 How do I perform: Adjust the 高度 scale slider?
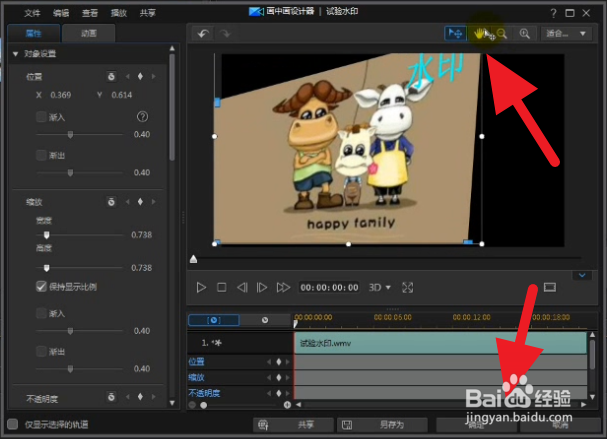46,268
